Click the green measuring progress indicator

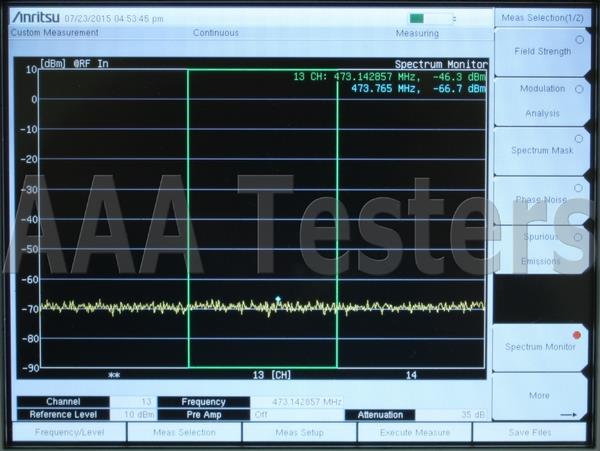tap(417, 18)
